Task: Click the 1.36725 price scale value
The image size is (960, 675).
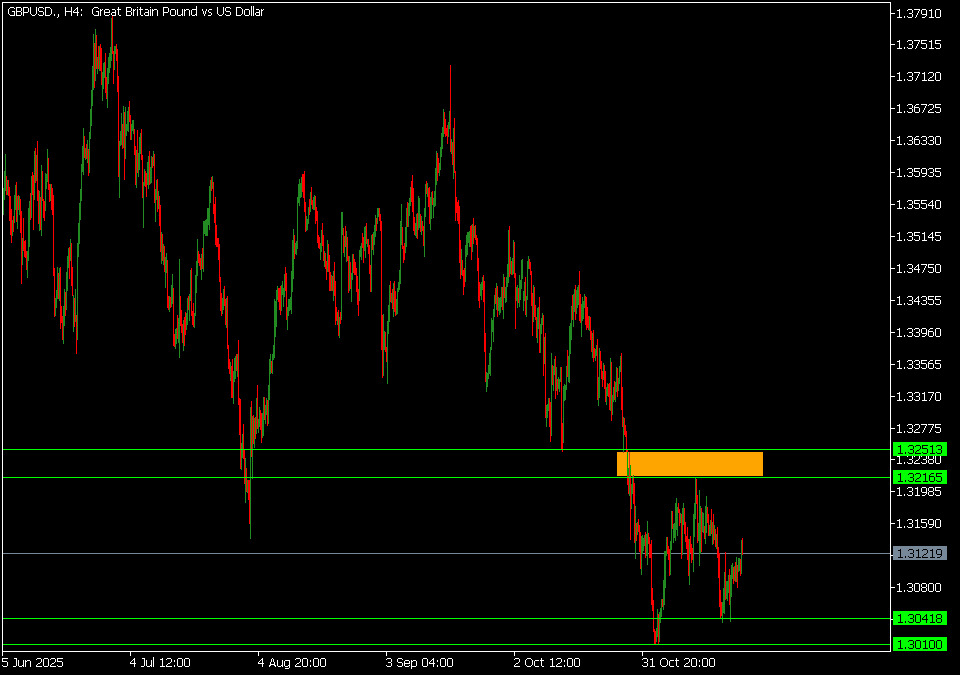Action: (x=919, y=109)
